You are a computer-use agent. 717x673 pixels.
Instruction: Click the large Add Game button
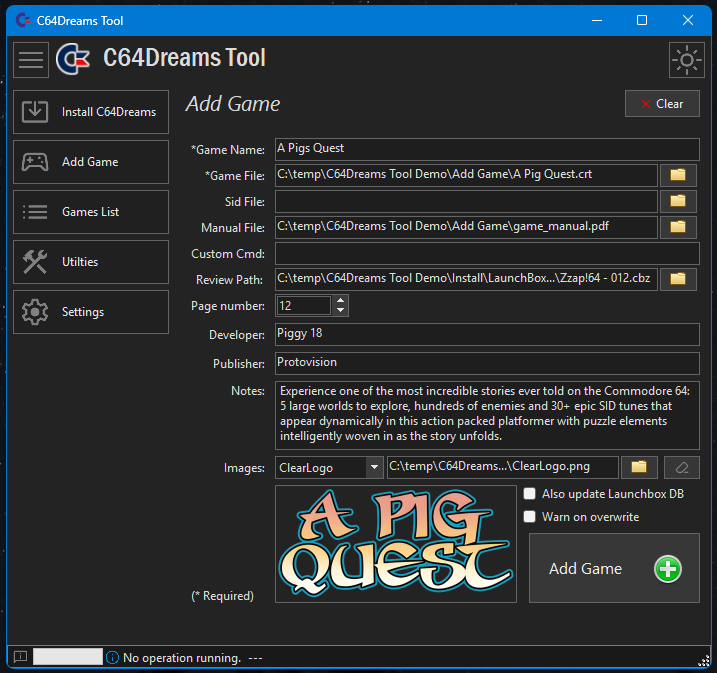click(x=614, y=568)
